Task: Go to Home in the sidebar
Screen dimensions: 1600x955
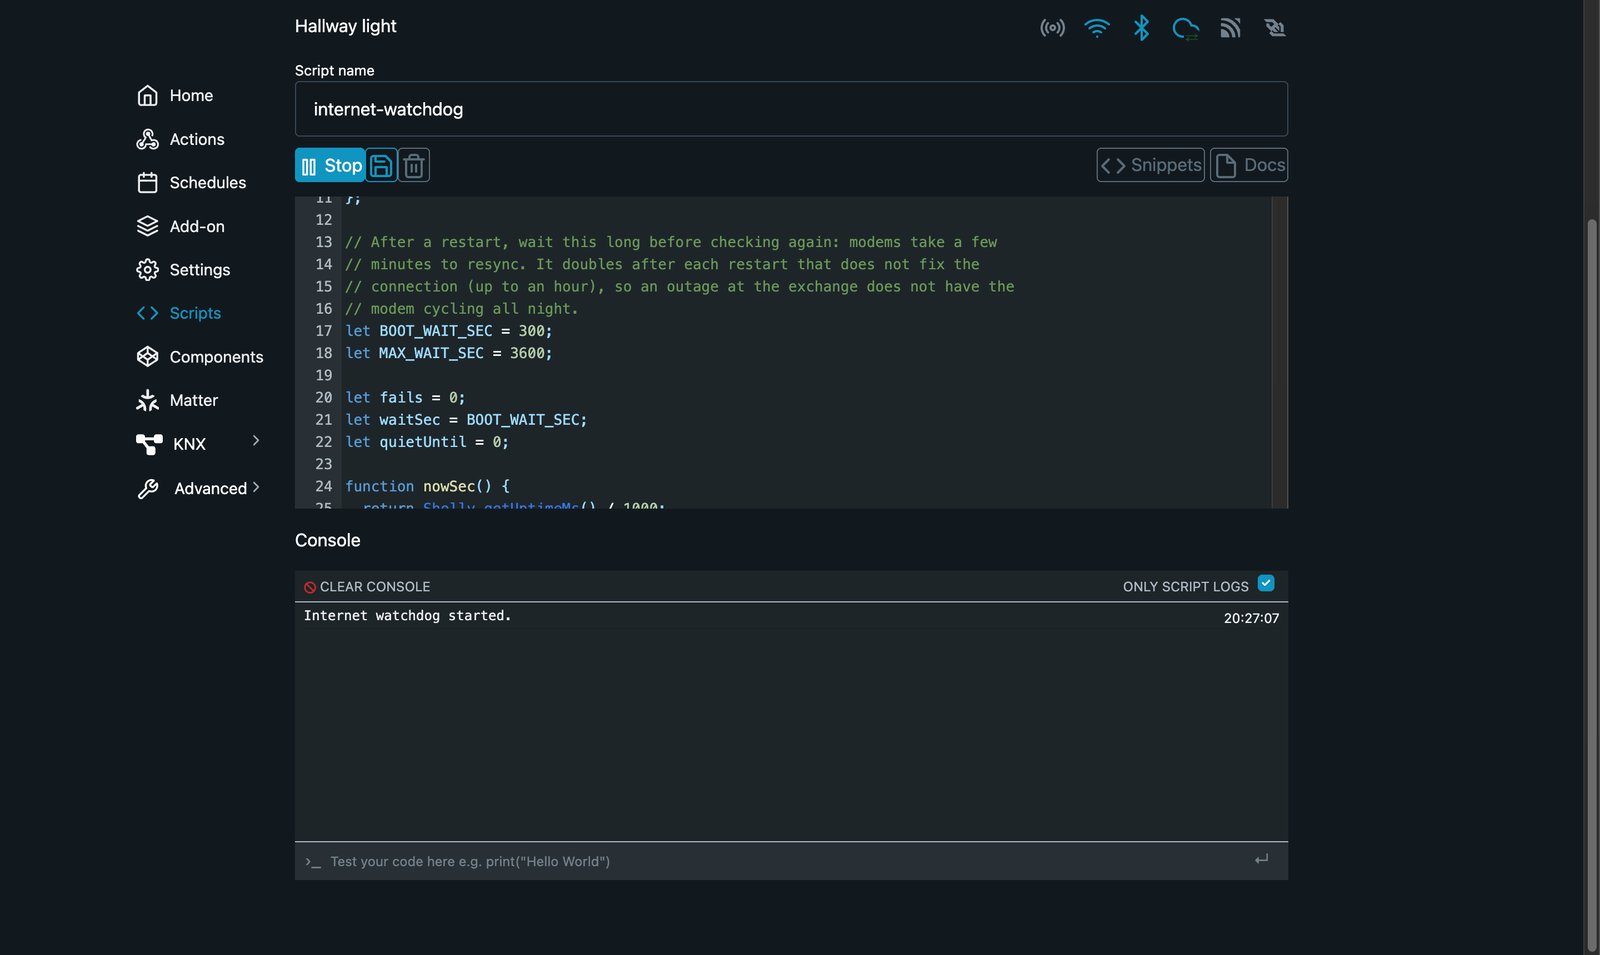Action: (x=191, y=96)
